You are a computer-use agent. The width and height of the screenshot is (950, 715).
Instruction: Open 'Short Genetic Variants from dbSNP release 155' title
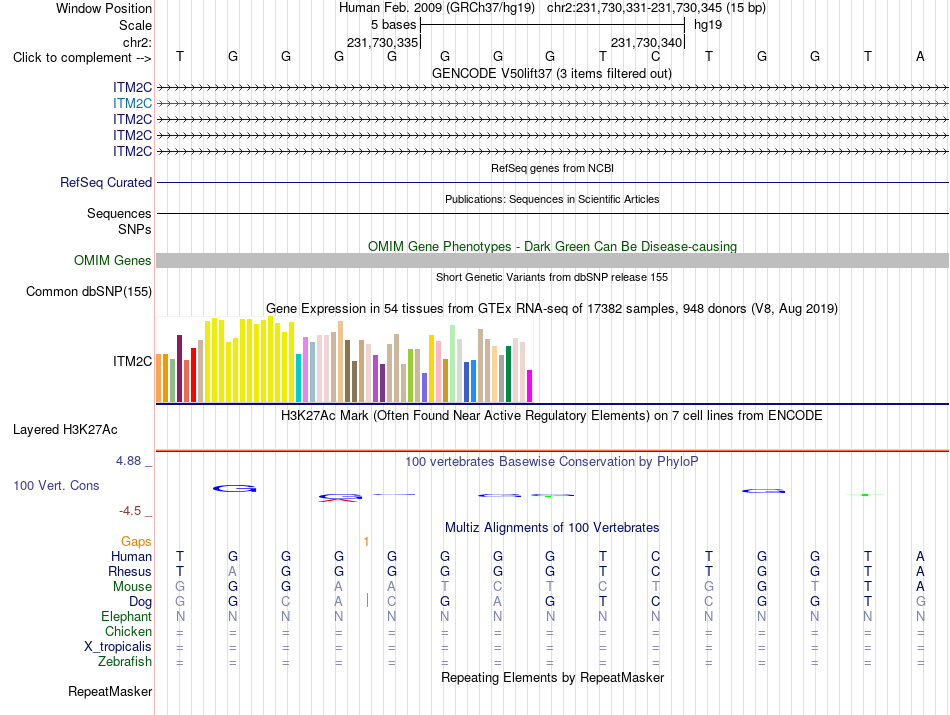tap(552, 277)
